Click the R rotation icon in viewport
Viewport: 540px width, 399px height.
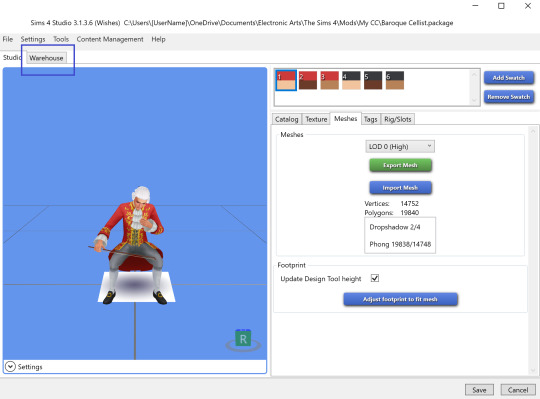click(x=243, y=340)
